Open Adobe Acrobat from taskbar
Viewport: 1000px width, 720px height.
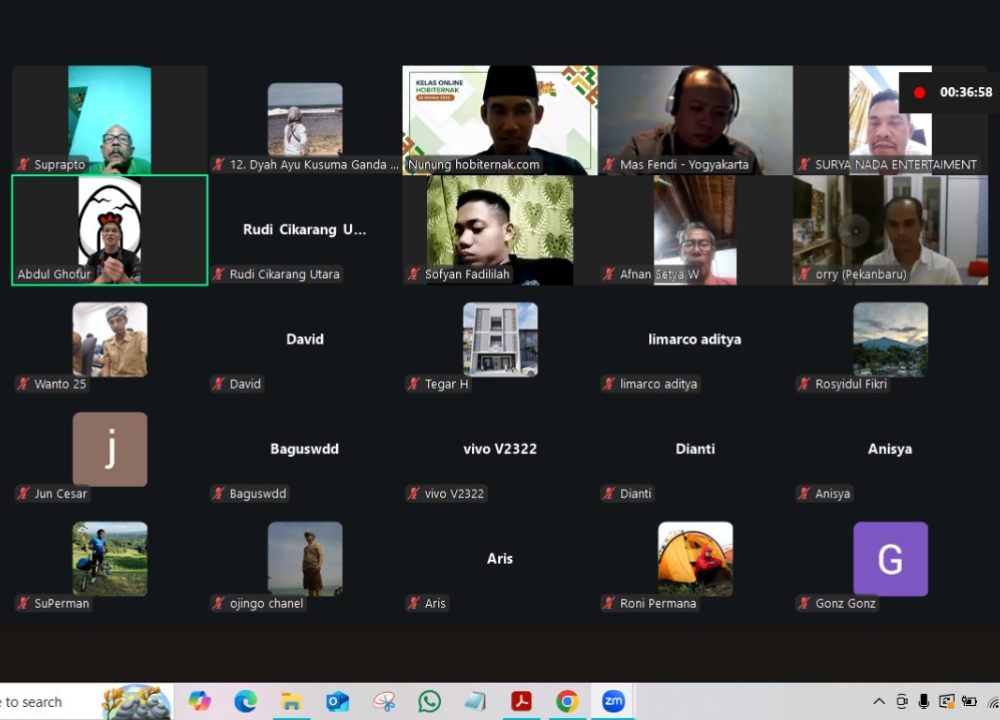pos(521,702)
